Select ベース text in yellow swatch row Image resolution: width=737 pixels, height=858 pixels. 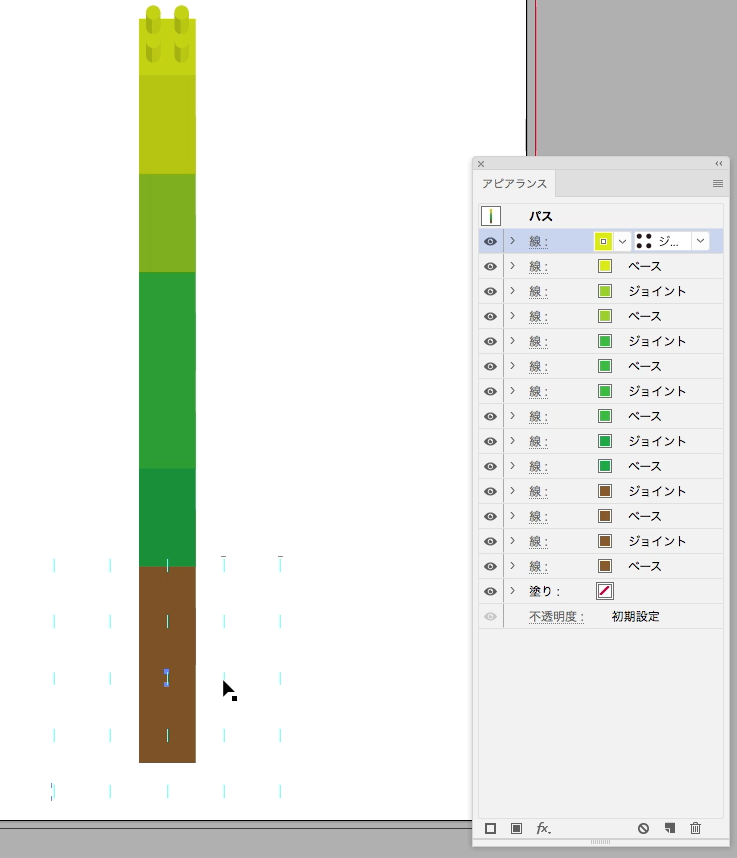[x=645, y=266]
